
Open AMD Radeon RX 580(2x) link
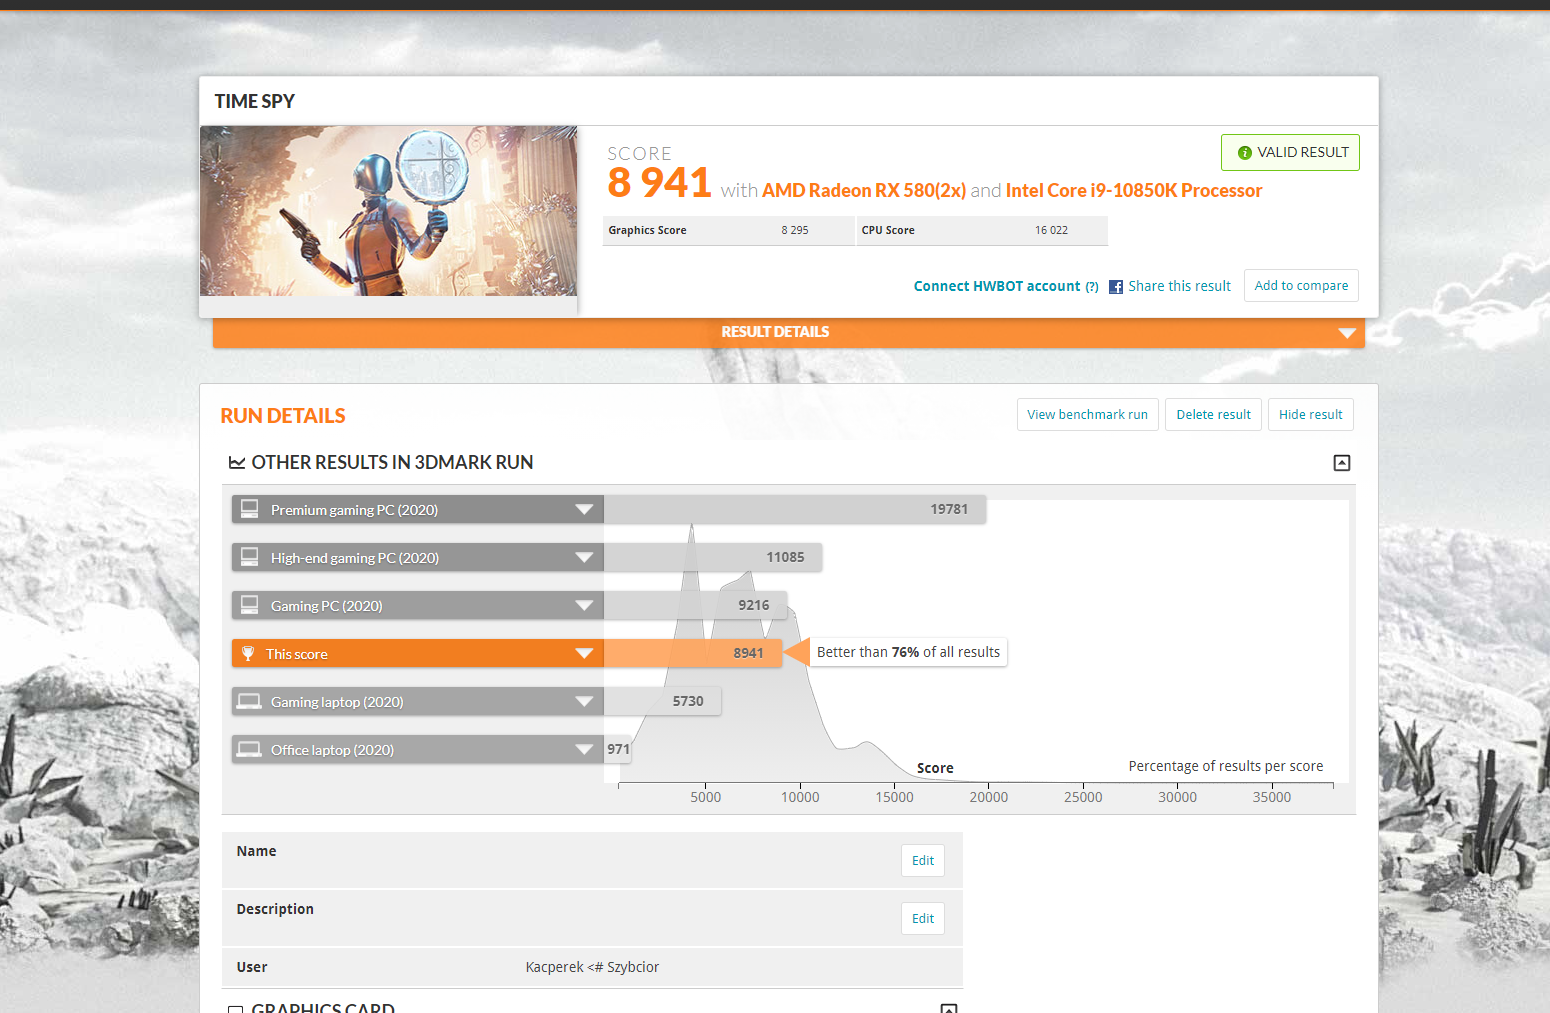864,190
